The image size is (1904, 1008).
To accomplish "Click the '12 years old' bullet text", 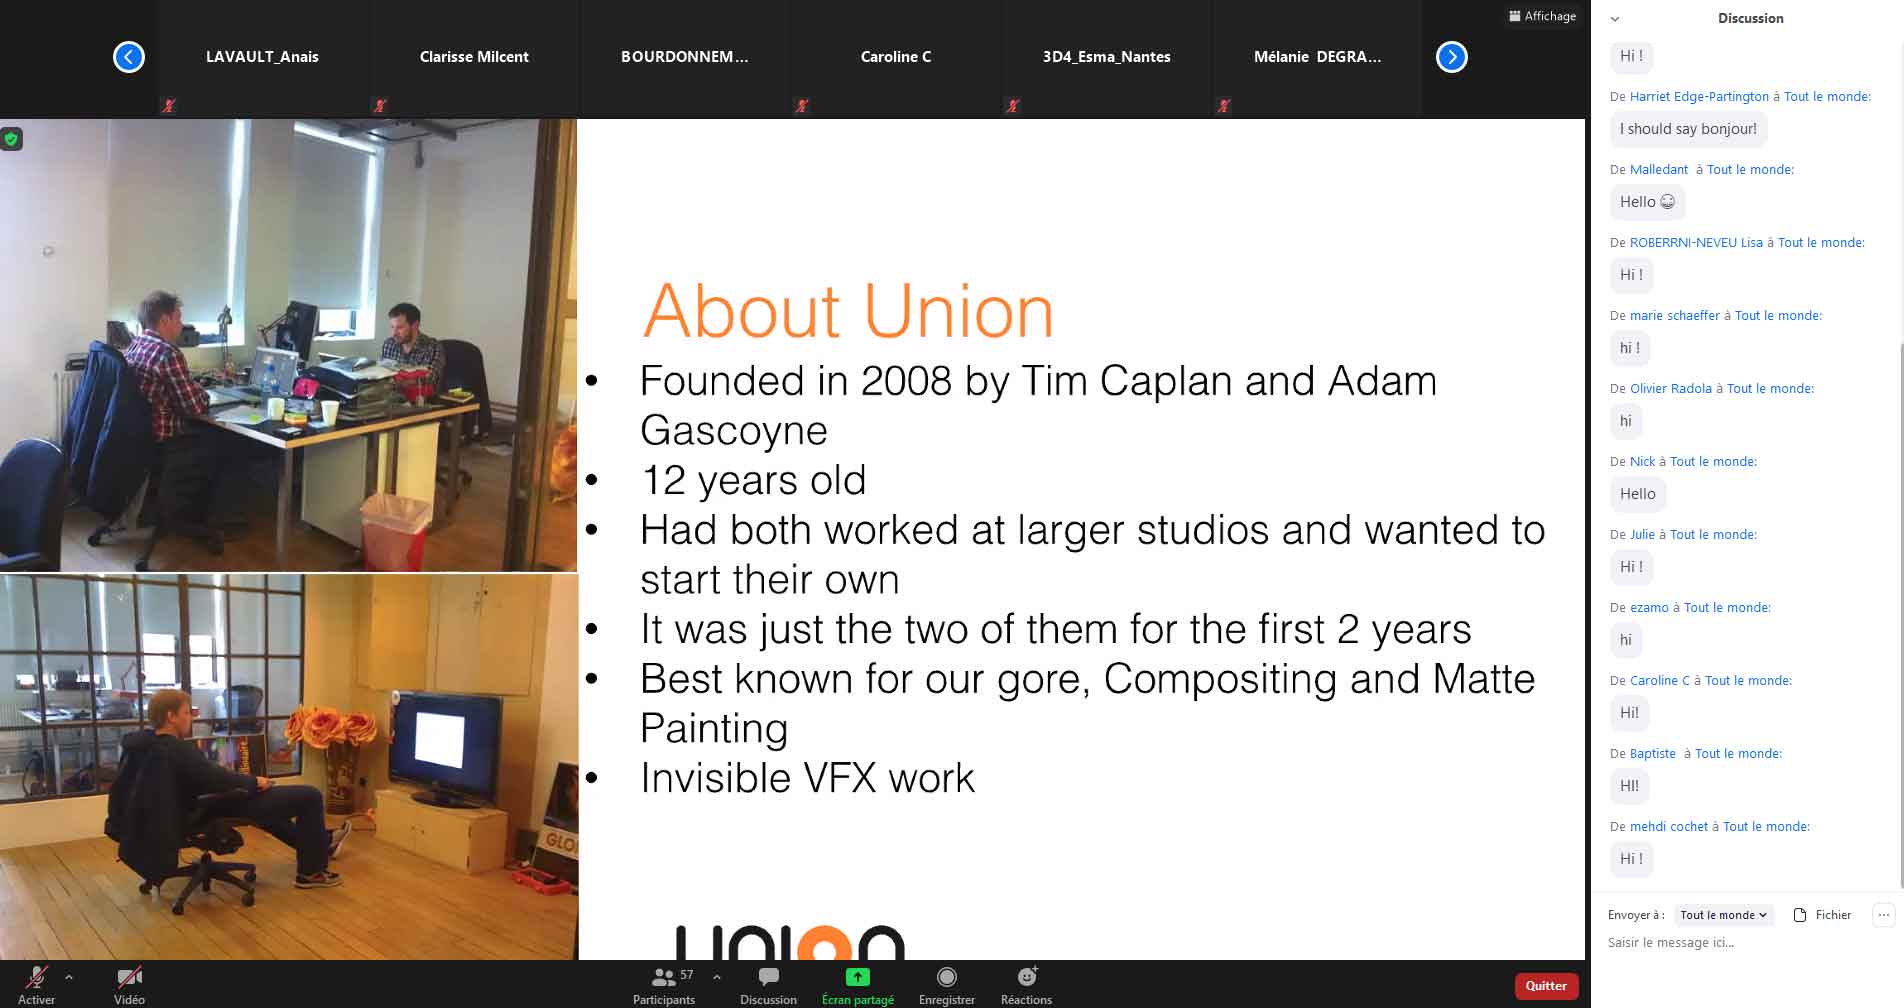I will pyautogui.click(x=753, y=480).
